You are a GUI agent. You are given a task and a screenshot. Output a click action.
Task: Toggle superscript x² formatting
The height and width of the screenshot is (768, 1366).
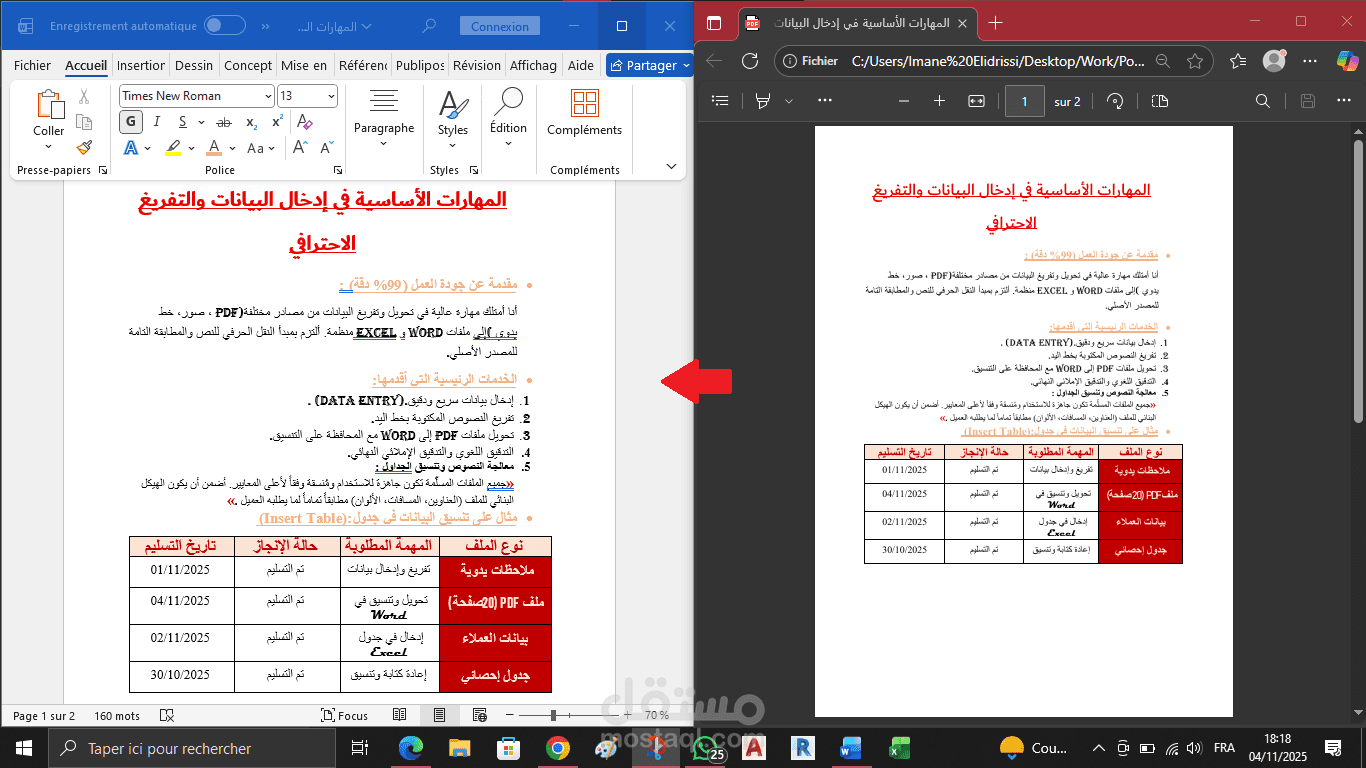[x=277, y=122]
